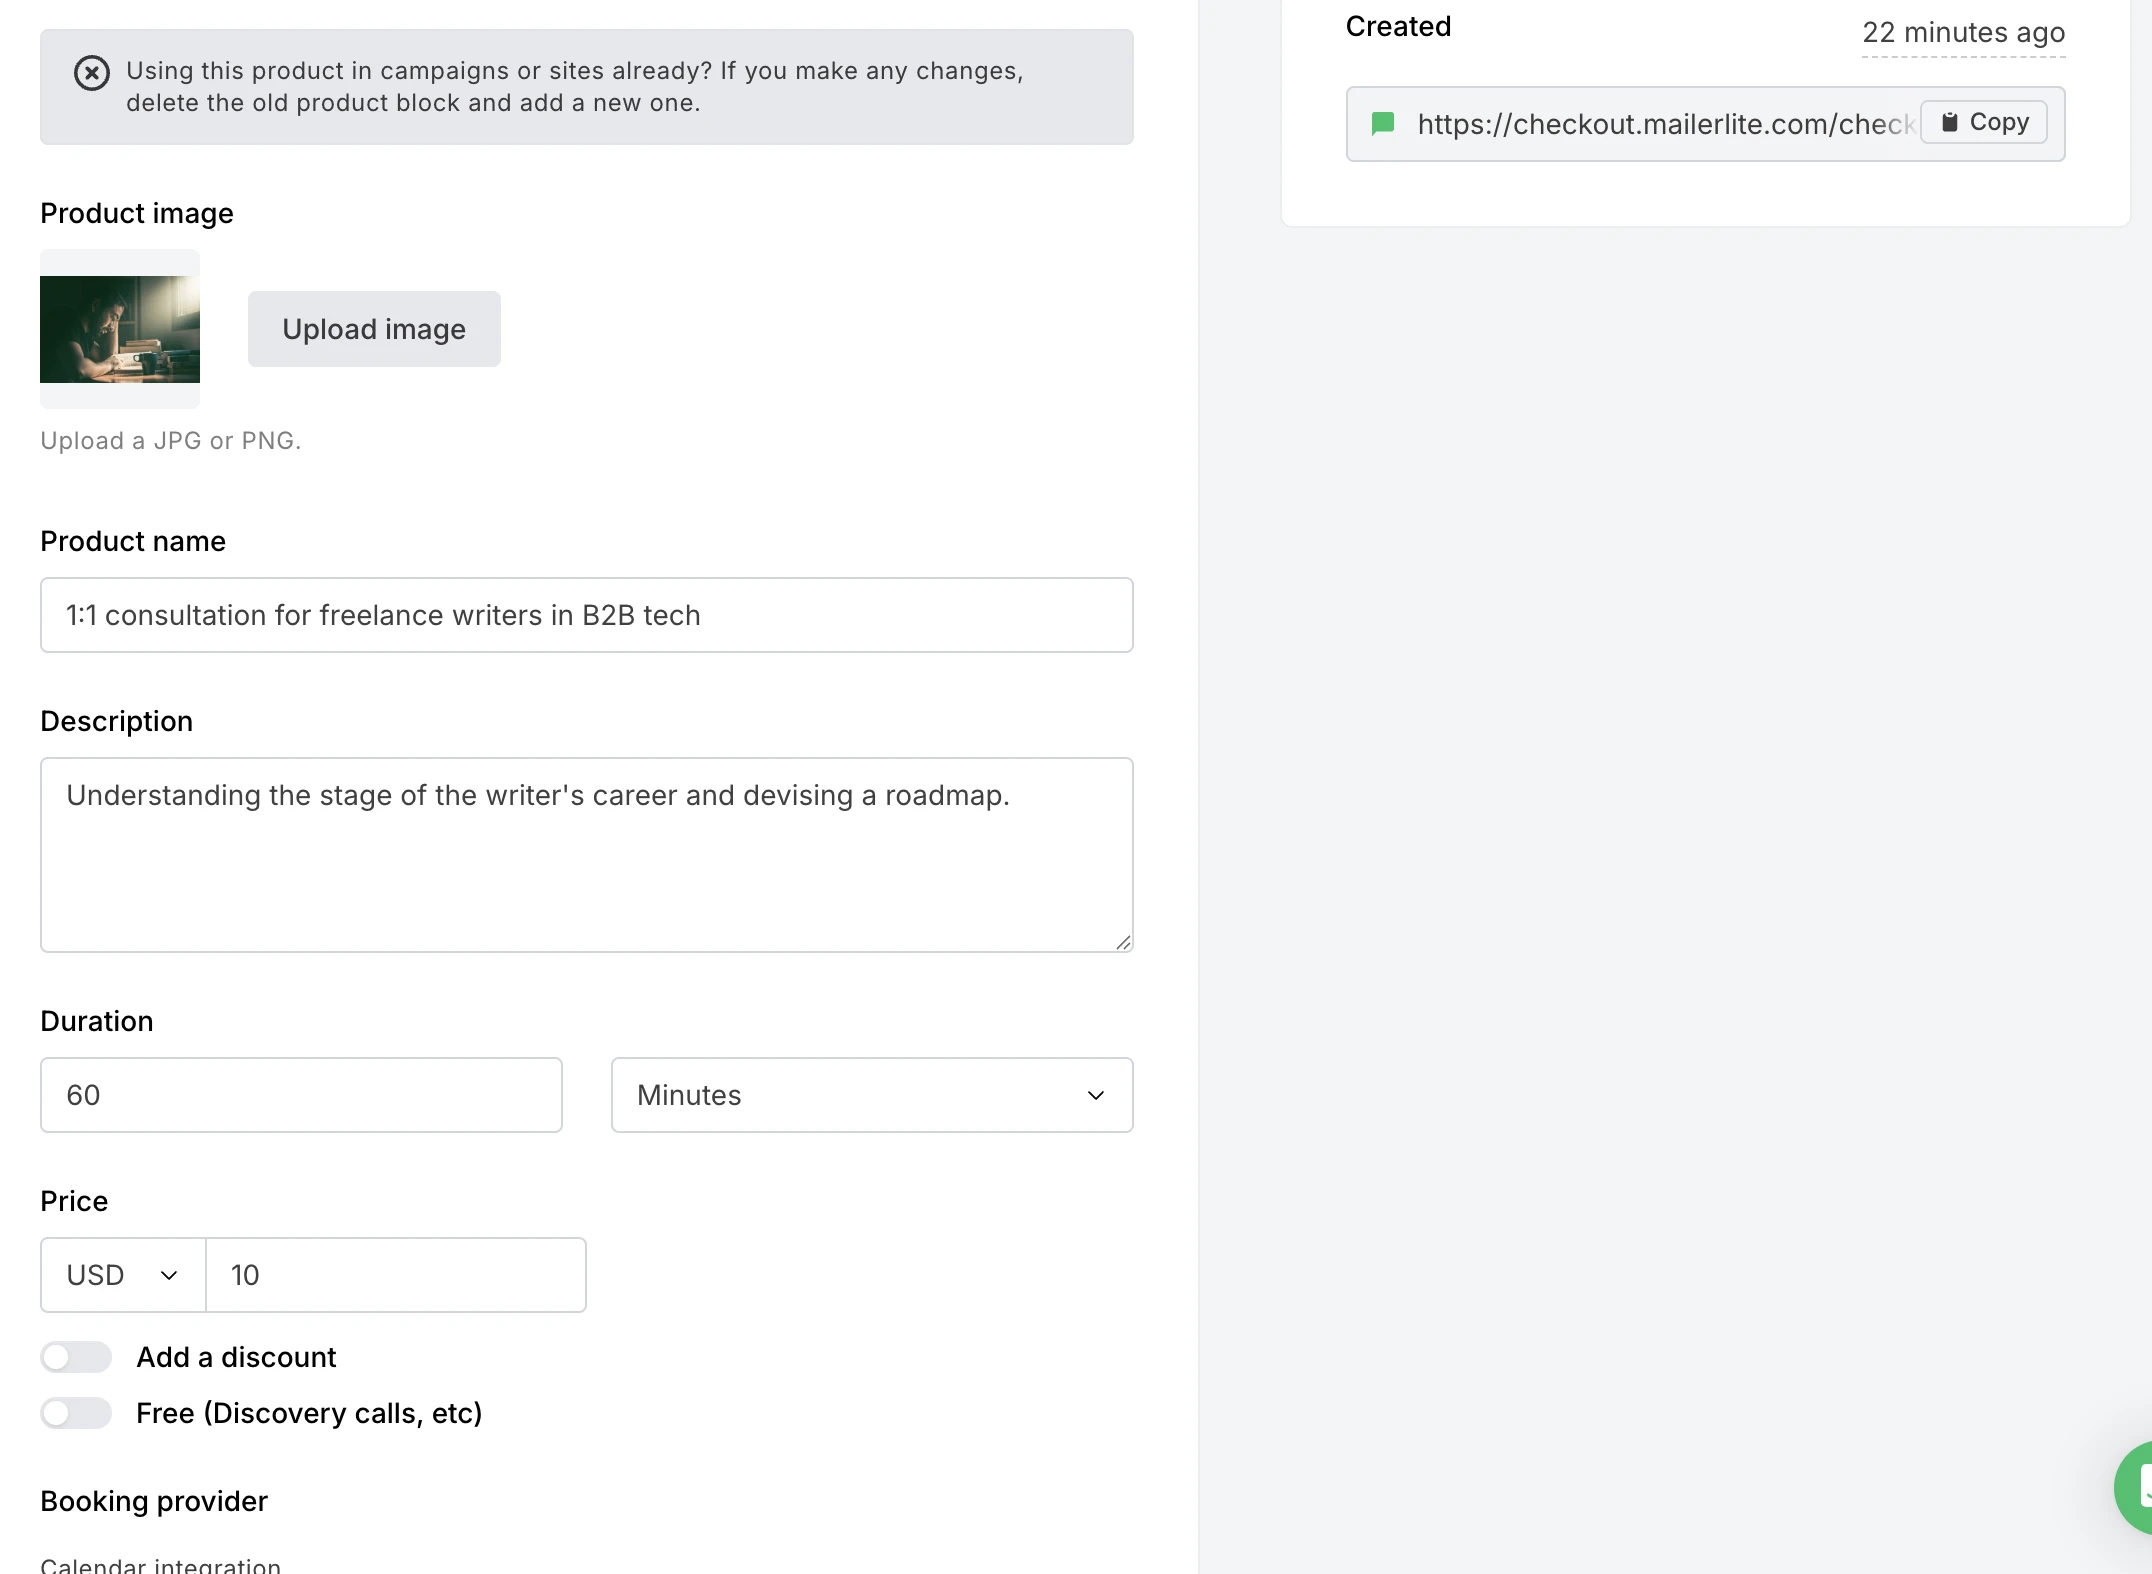
Task: Click the Upload image button
Action: point(374,329)
